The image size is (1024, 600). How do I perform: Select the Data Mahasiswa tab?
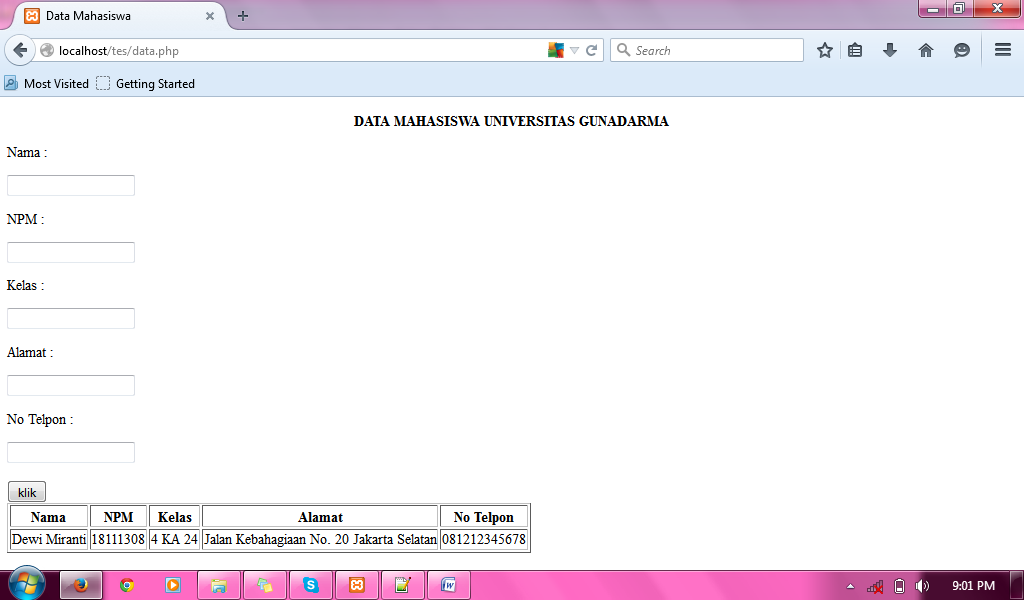pyautogui.click(x=118, y=16)
